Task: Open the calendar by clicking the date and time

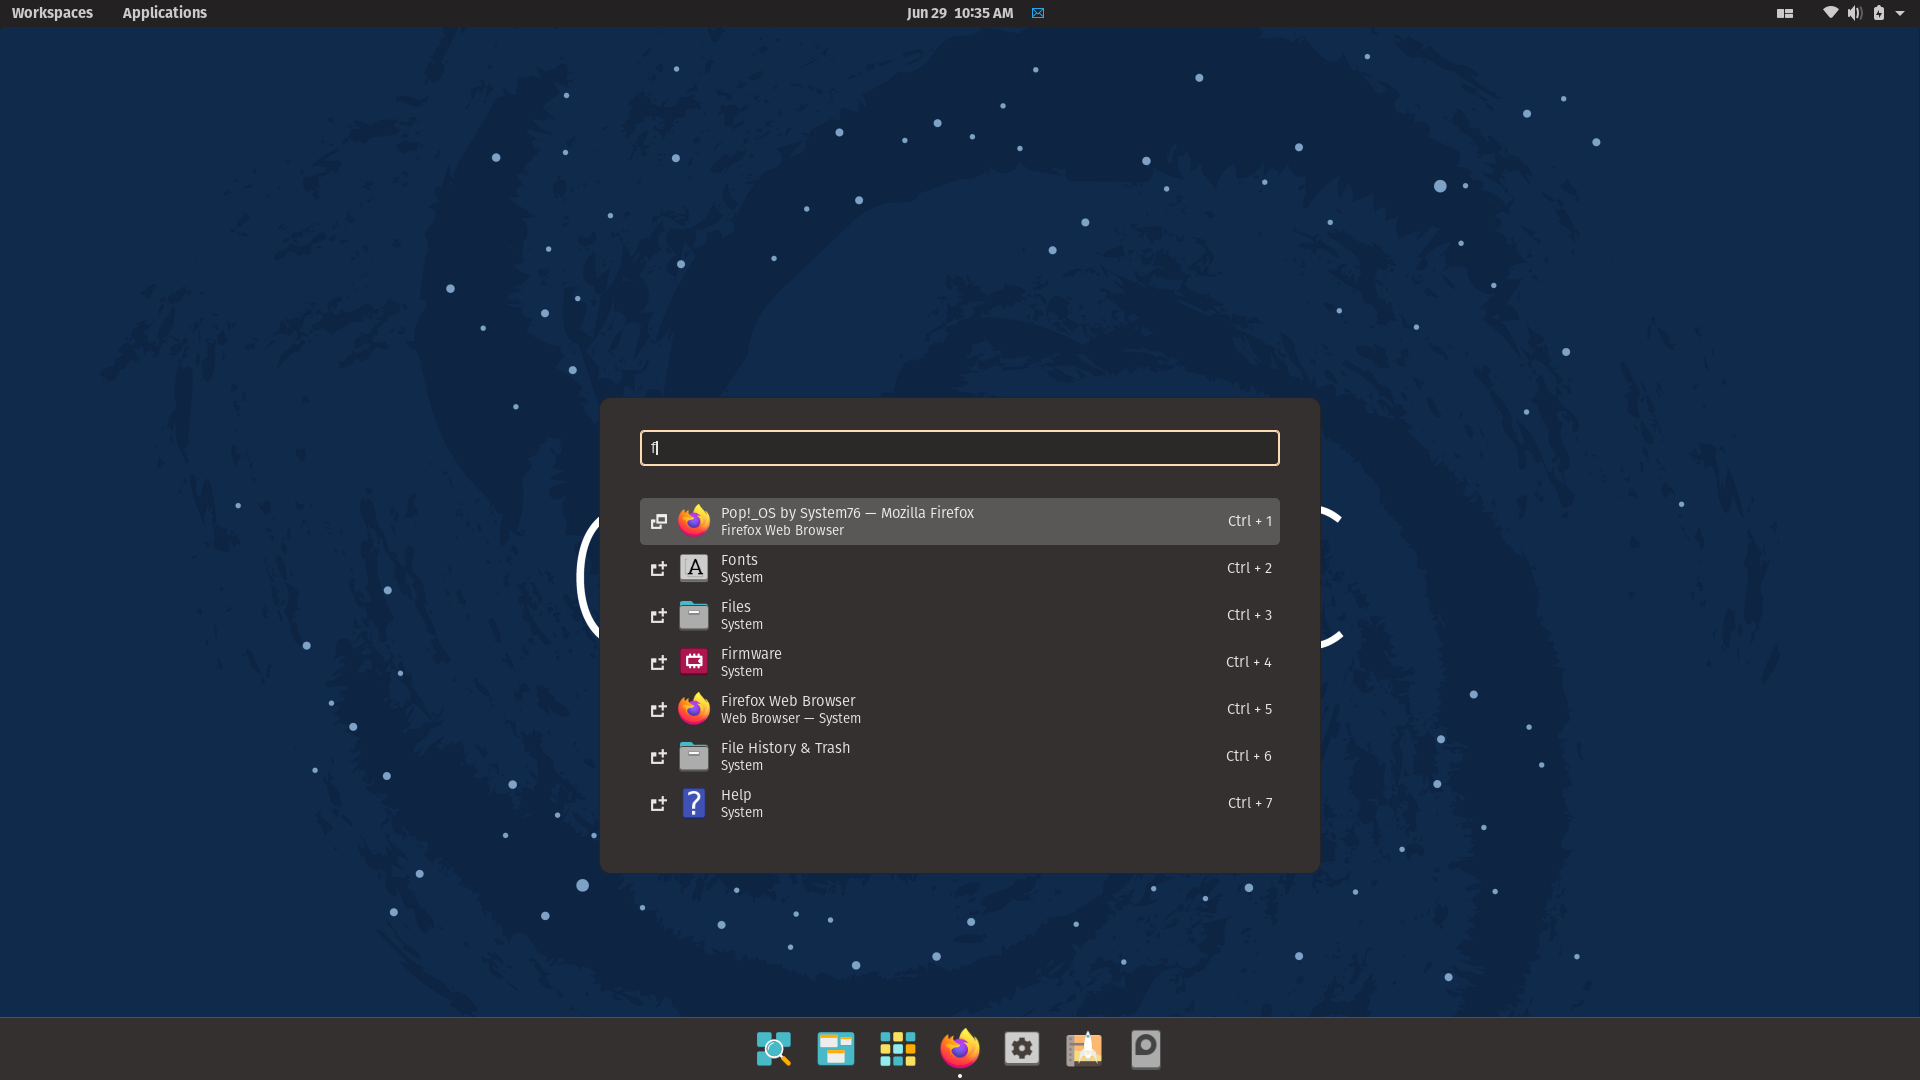Action: (958, 13)
